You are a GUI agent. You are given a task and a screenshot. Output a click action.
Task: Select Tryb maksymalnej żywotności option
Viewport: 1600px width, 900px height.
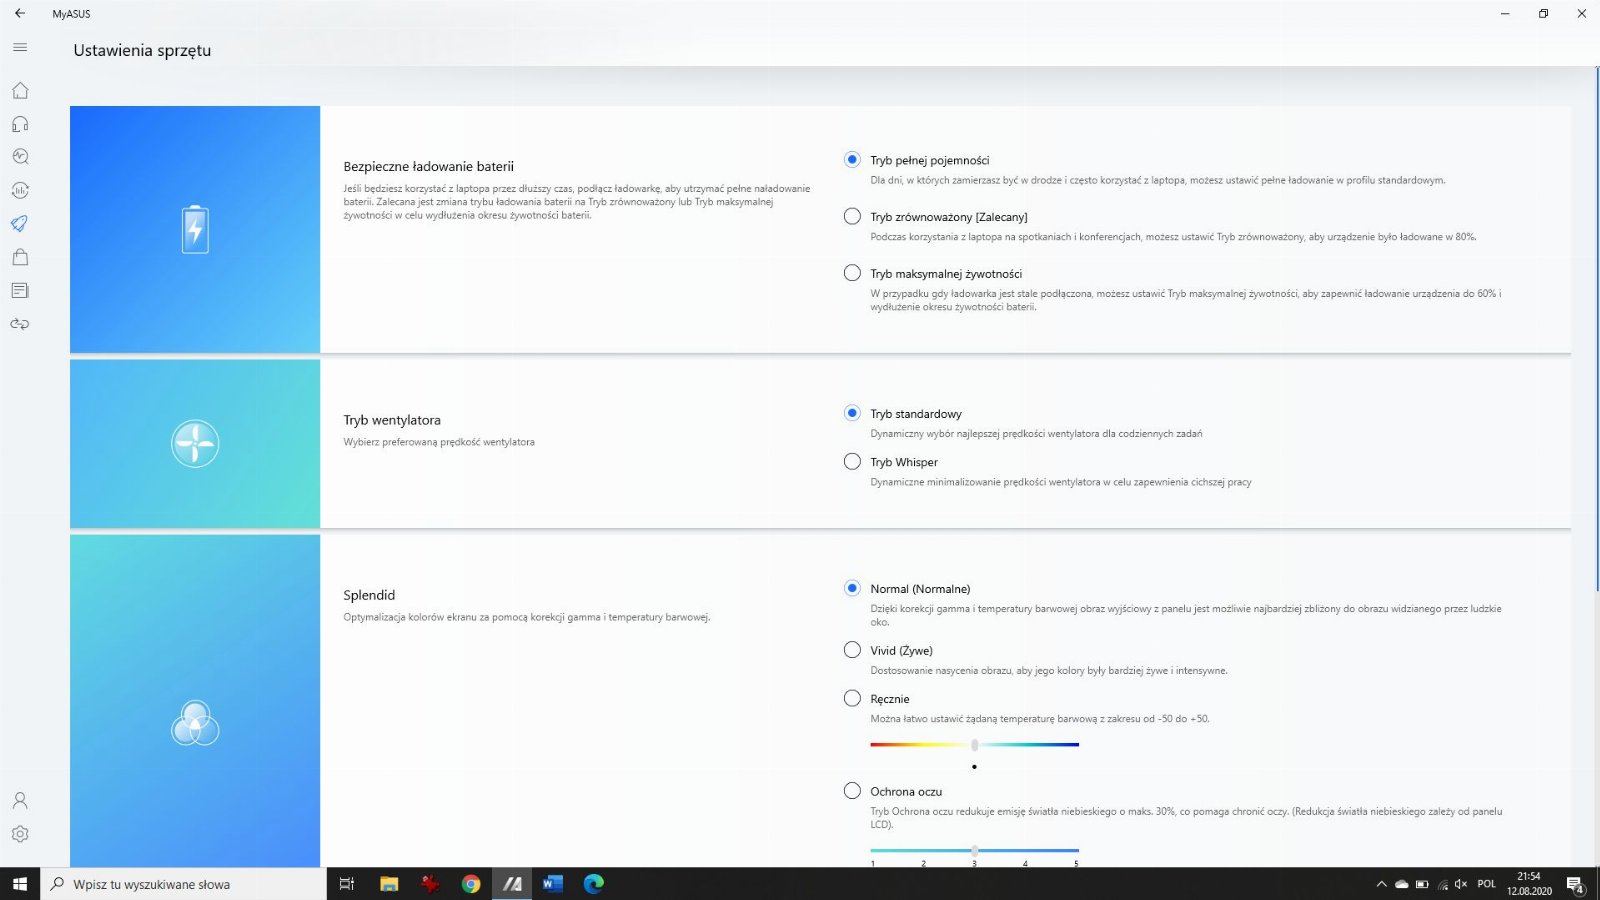(x=852, y=273)
